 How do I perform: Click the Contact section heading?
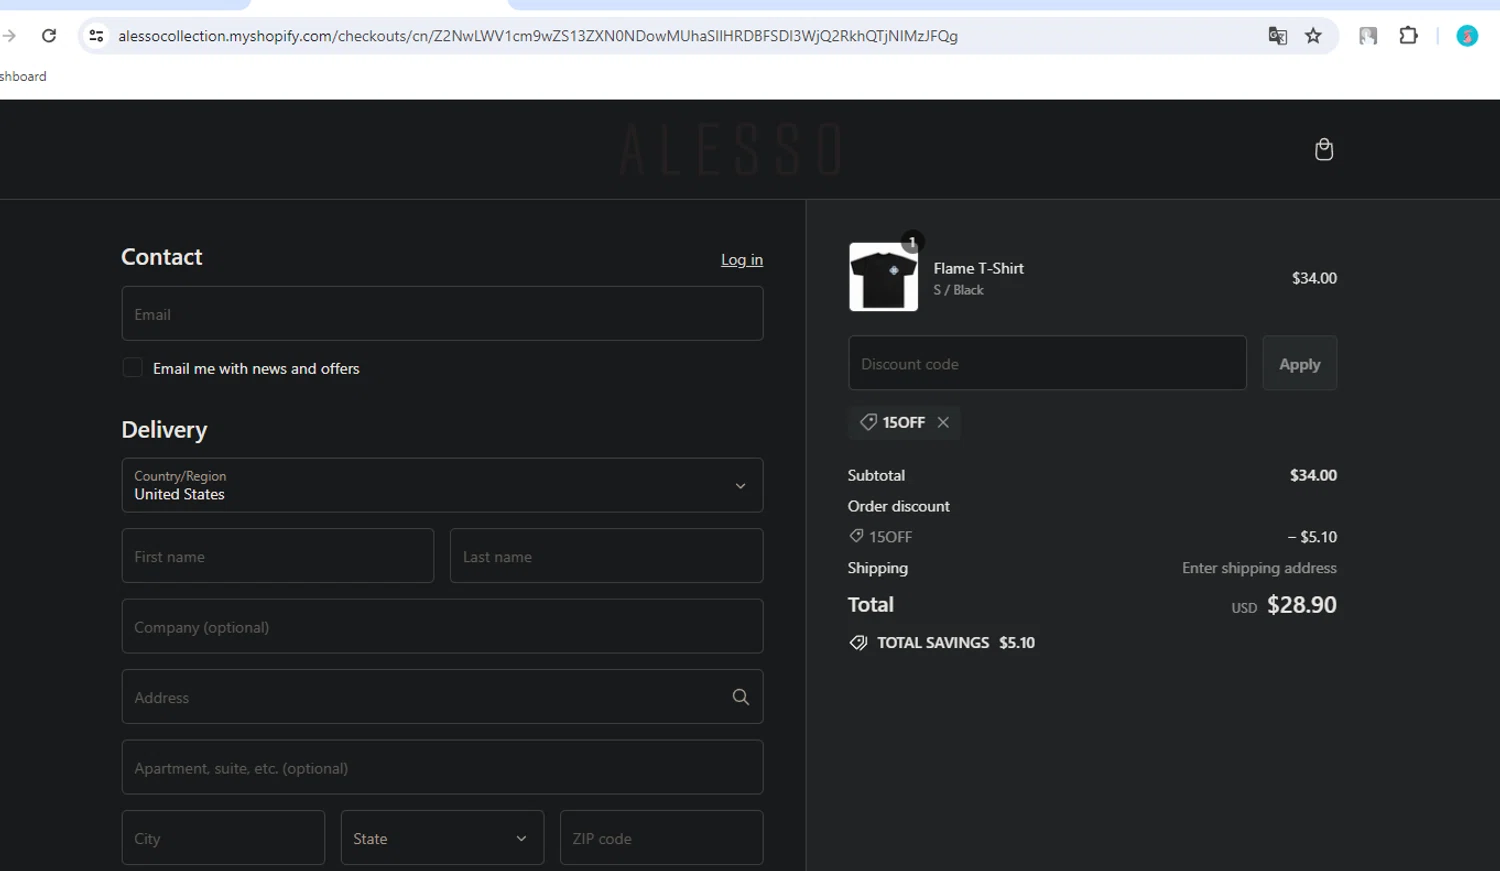(x=161, y=257)
